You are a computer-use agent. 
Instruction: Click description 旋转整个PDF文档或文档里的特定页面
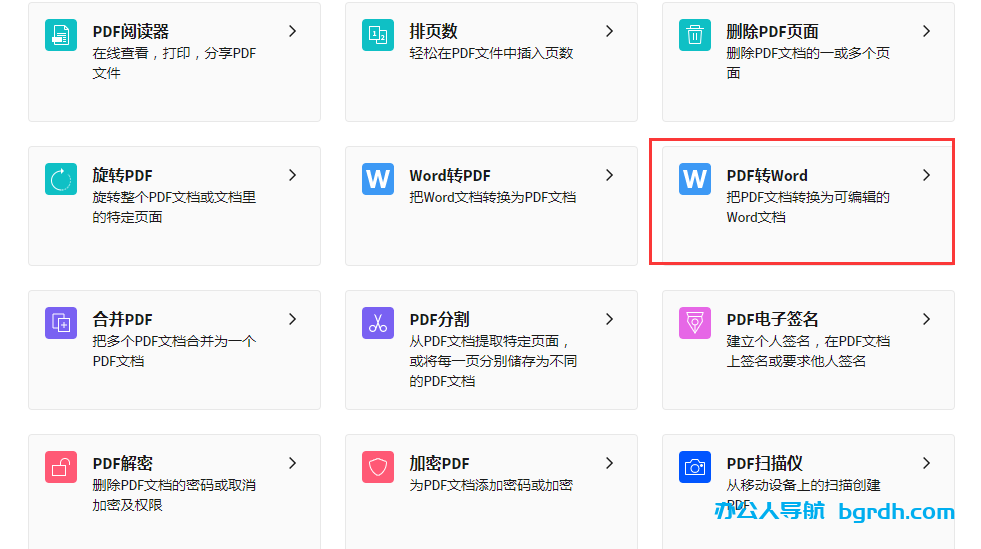click(175, 207)
